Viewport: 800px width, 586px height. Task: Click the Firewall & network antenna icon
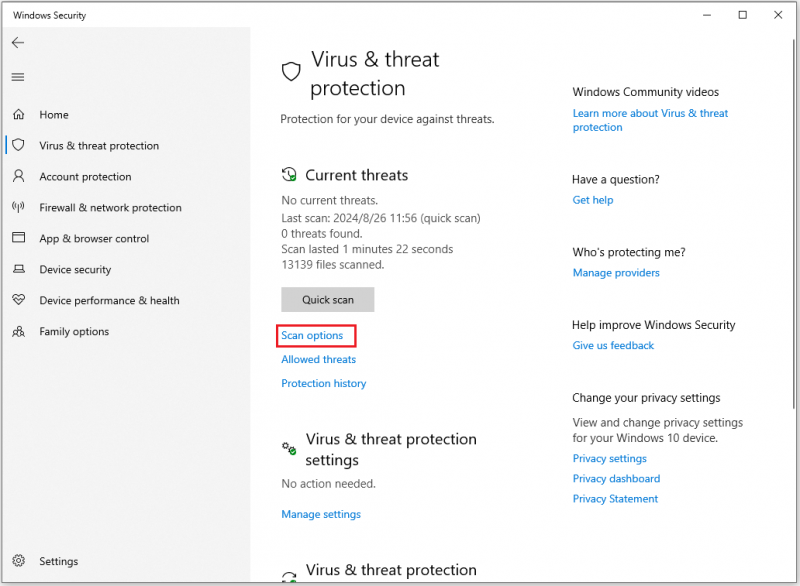pyautogui.click(x=18, y=207)
